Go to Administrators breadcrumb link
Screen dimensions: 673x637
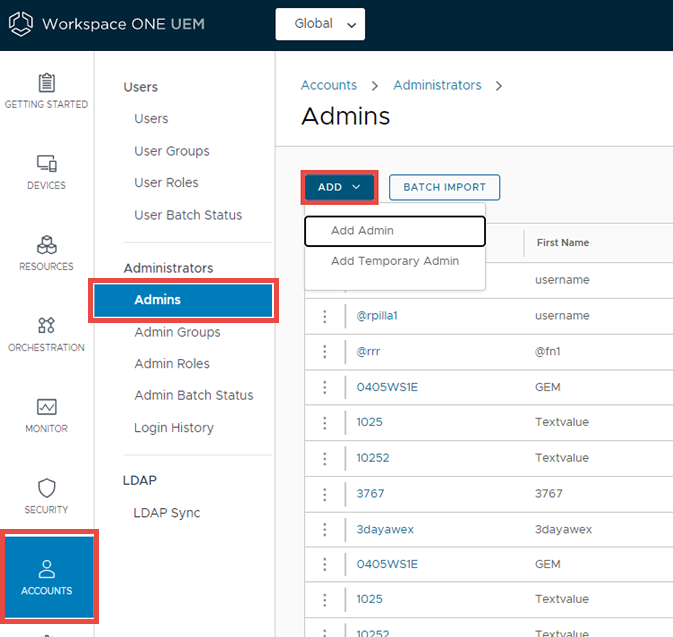(437, 85)
